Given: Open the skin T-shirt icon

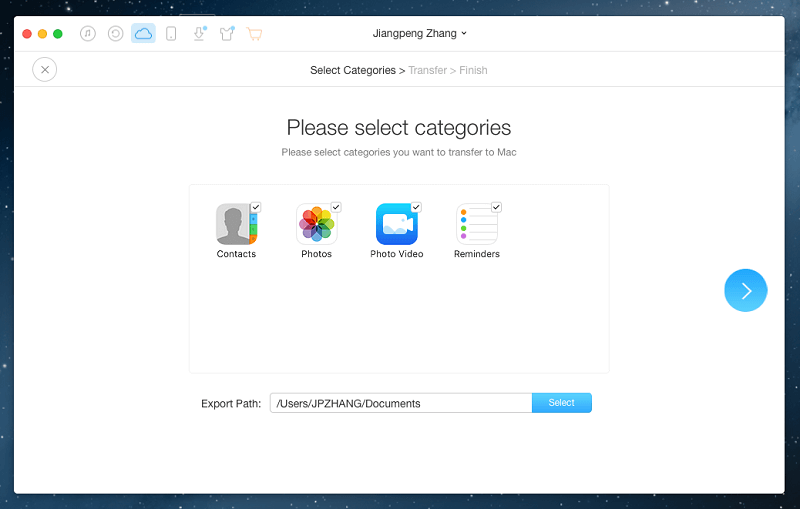Looking at the screenshot, I should (x=227, y=34).
